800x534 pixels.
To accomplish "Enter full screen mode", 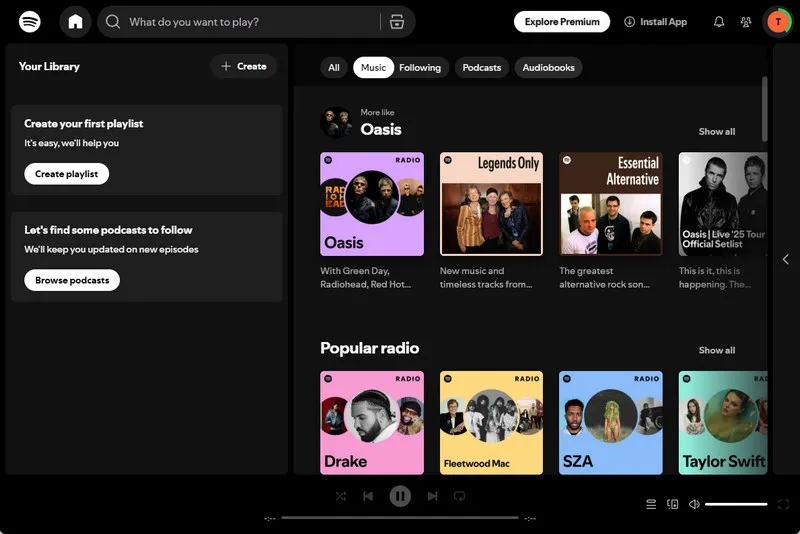I will tap(784, 504).
